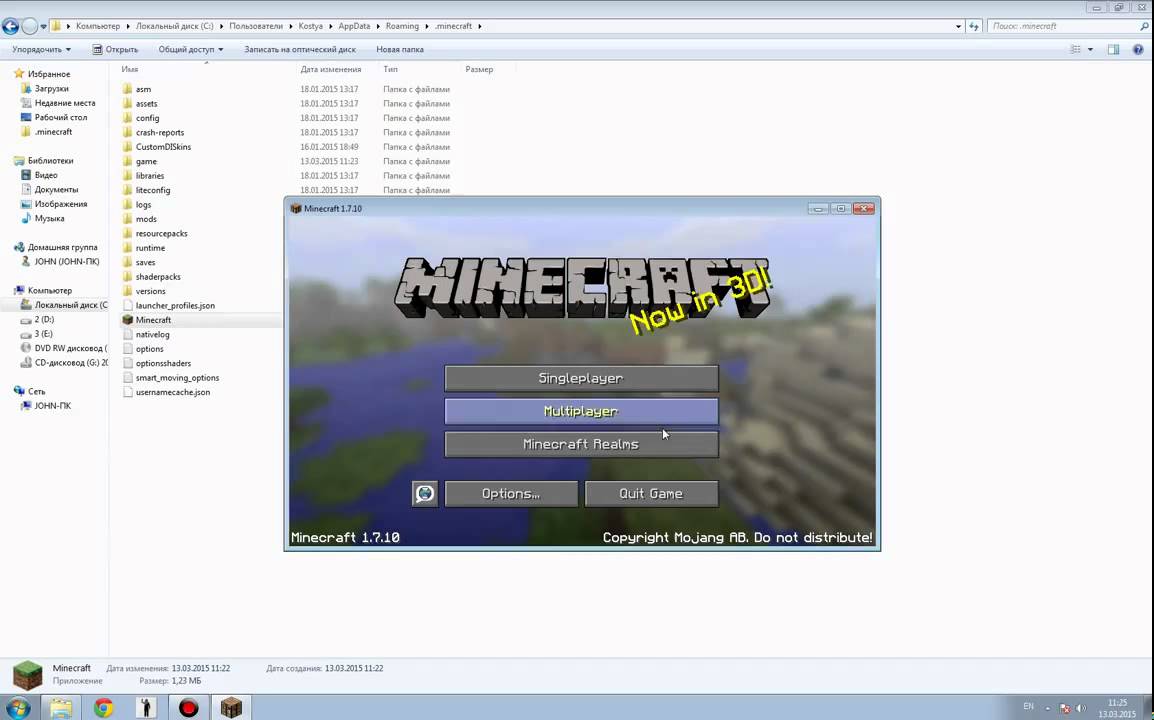This screenshot has height=720, width=1154.
Task: Toggle the preview pane icon
Action: click(1114, 49)
